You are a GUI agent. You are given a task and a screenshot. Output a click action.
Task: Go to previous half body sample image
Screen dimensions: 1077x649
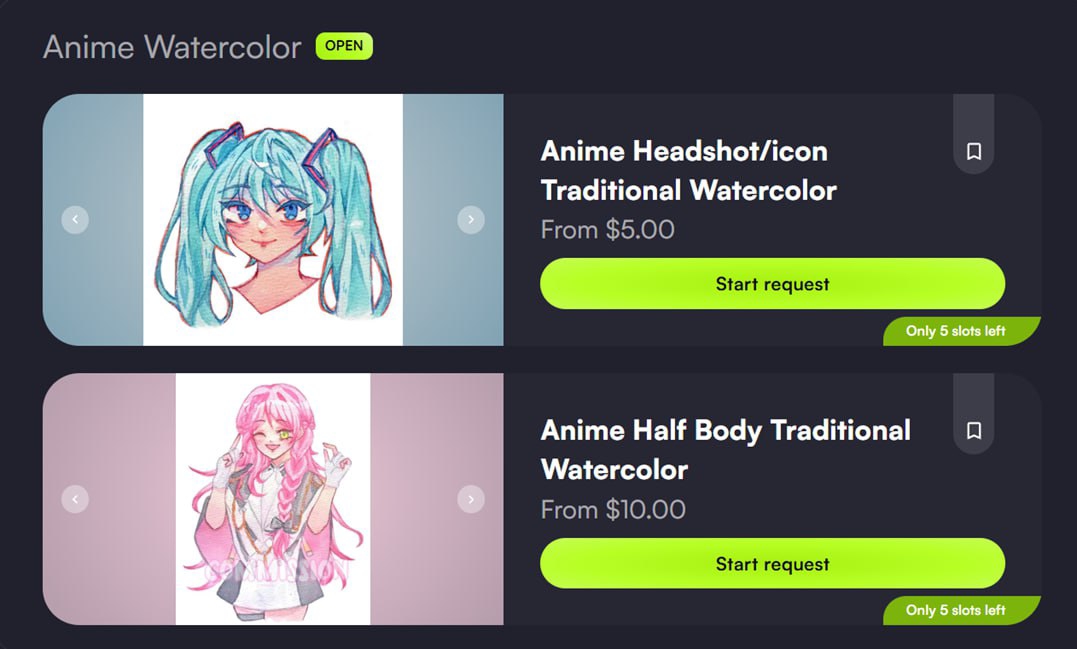(75, 499)
